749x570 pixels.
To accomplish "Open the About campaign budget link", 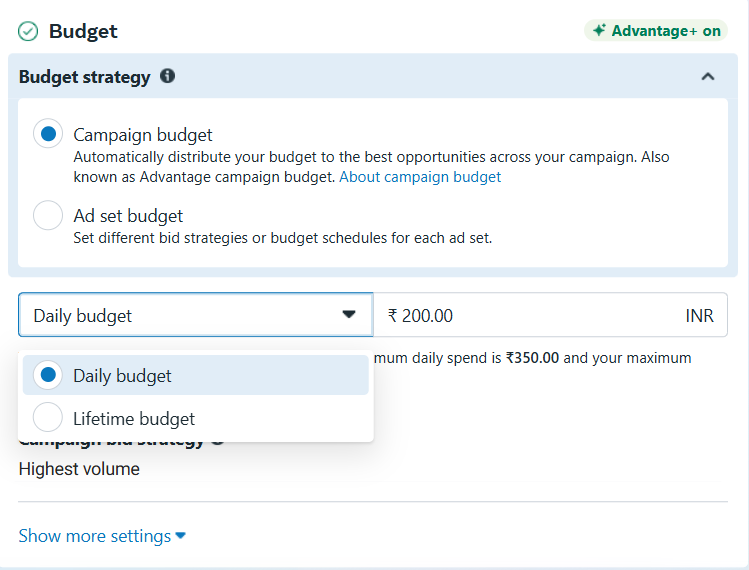I will click(420, 177).
